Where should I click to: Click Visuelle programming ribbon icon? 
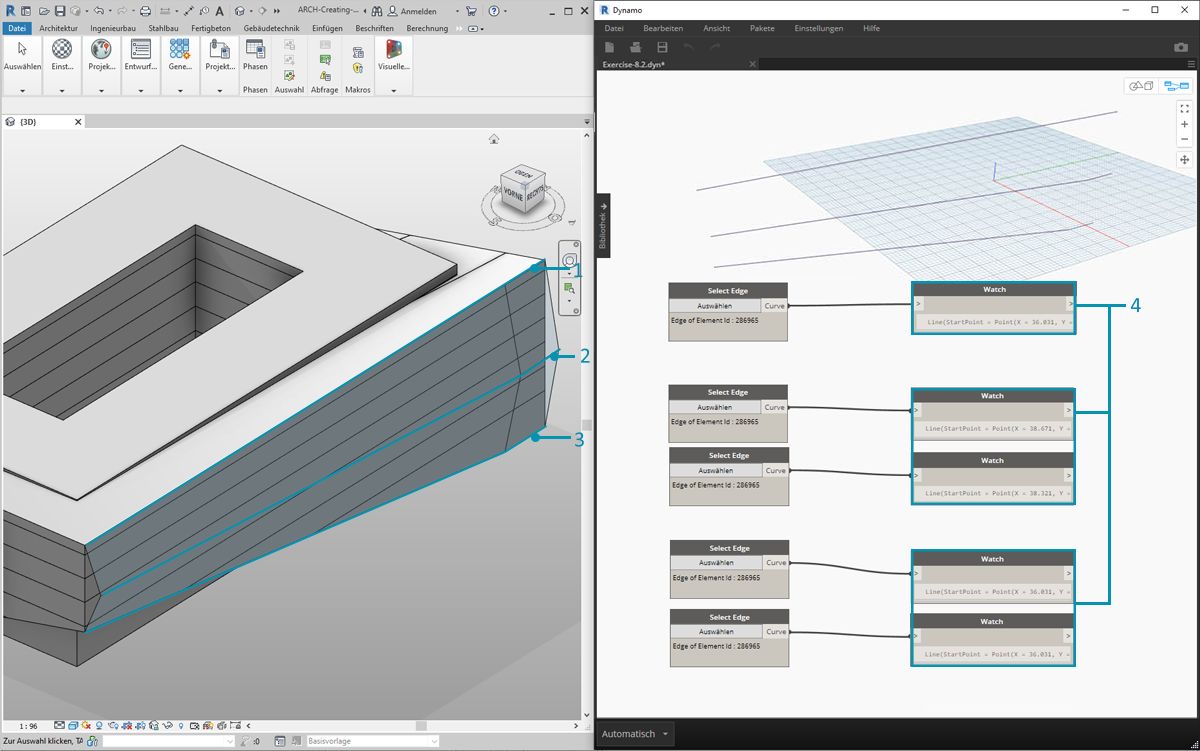tap(394, 49)
